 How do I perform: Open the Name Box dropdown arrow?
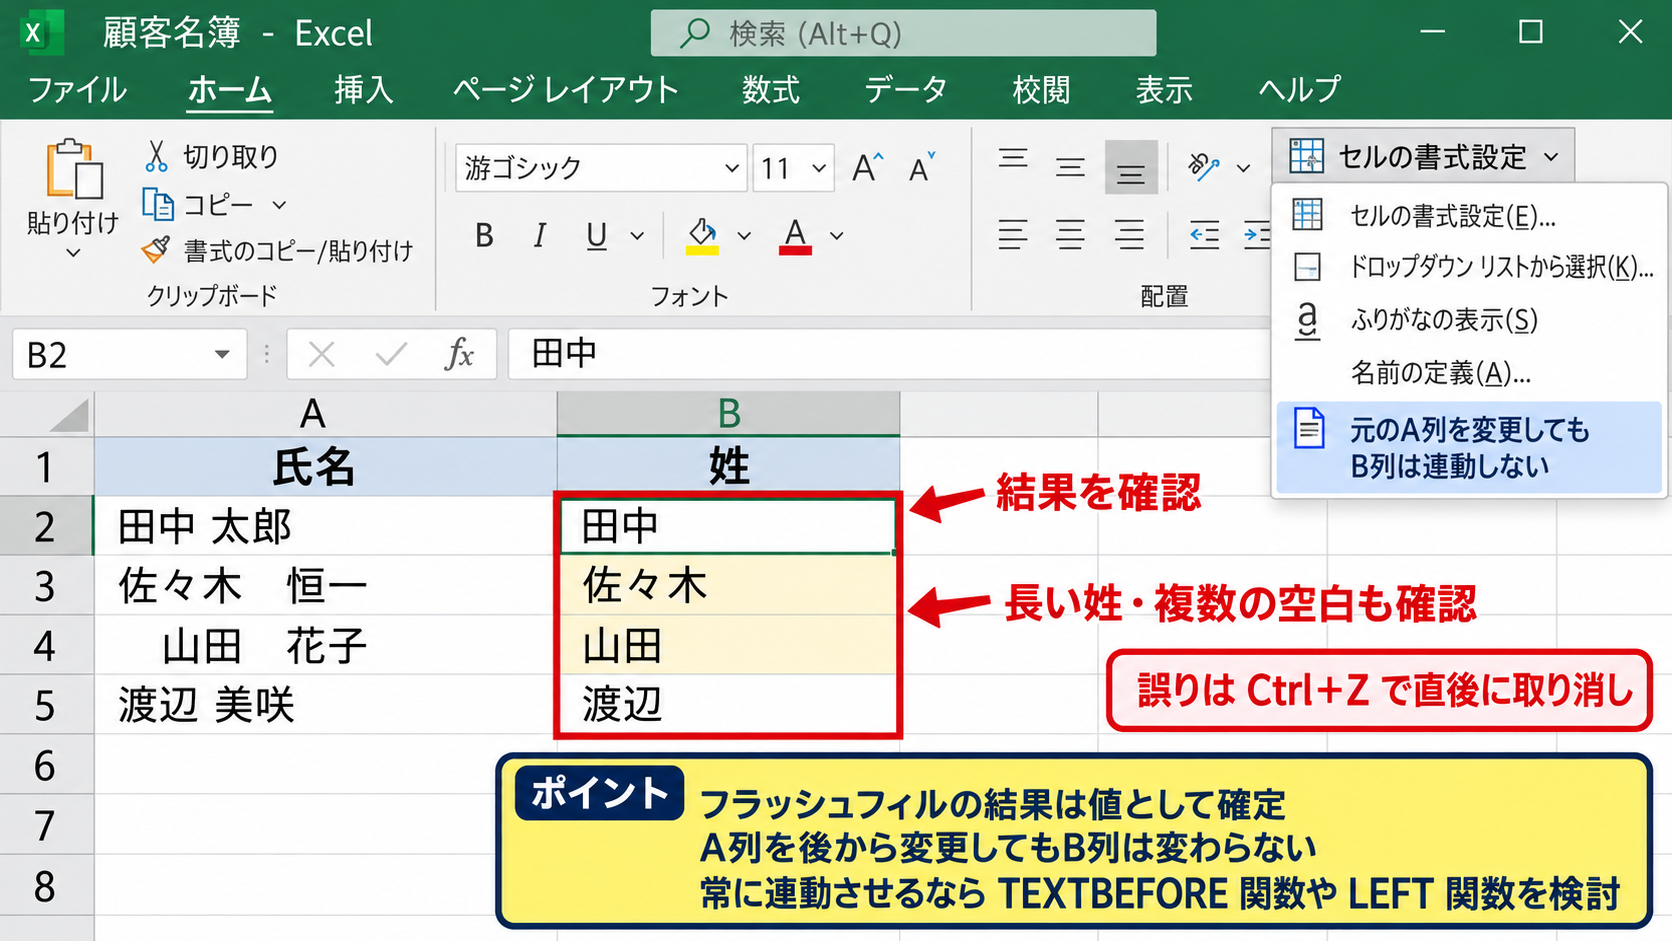222,355
